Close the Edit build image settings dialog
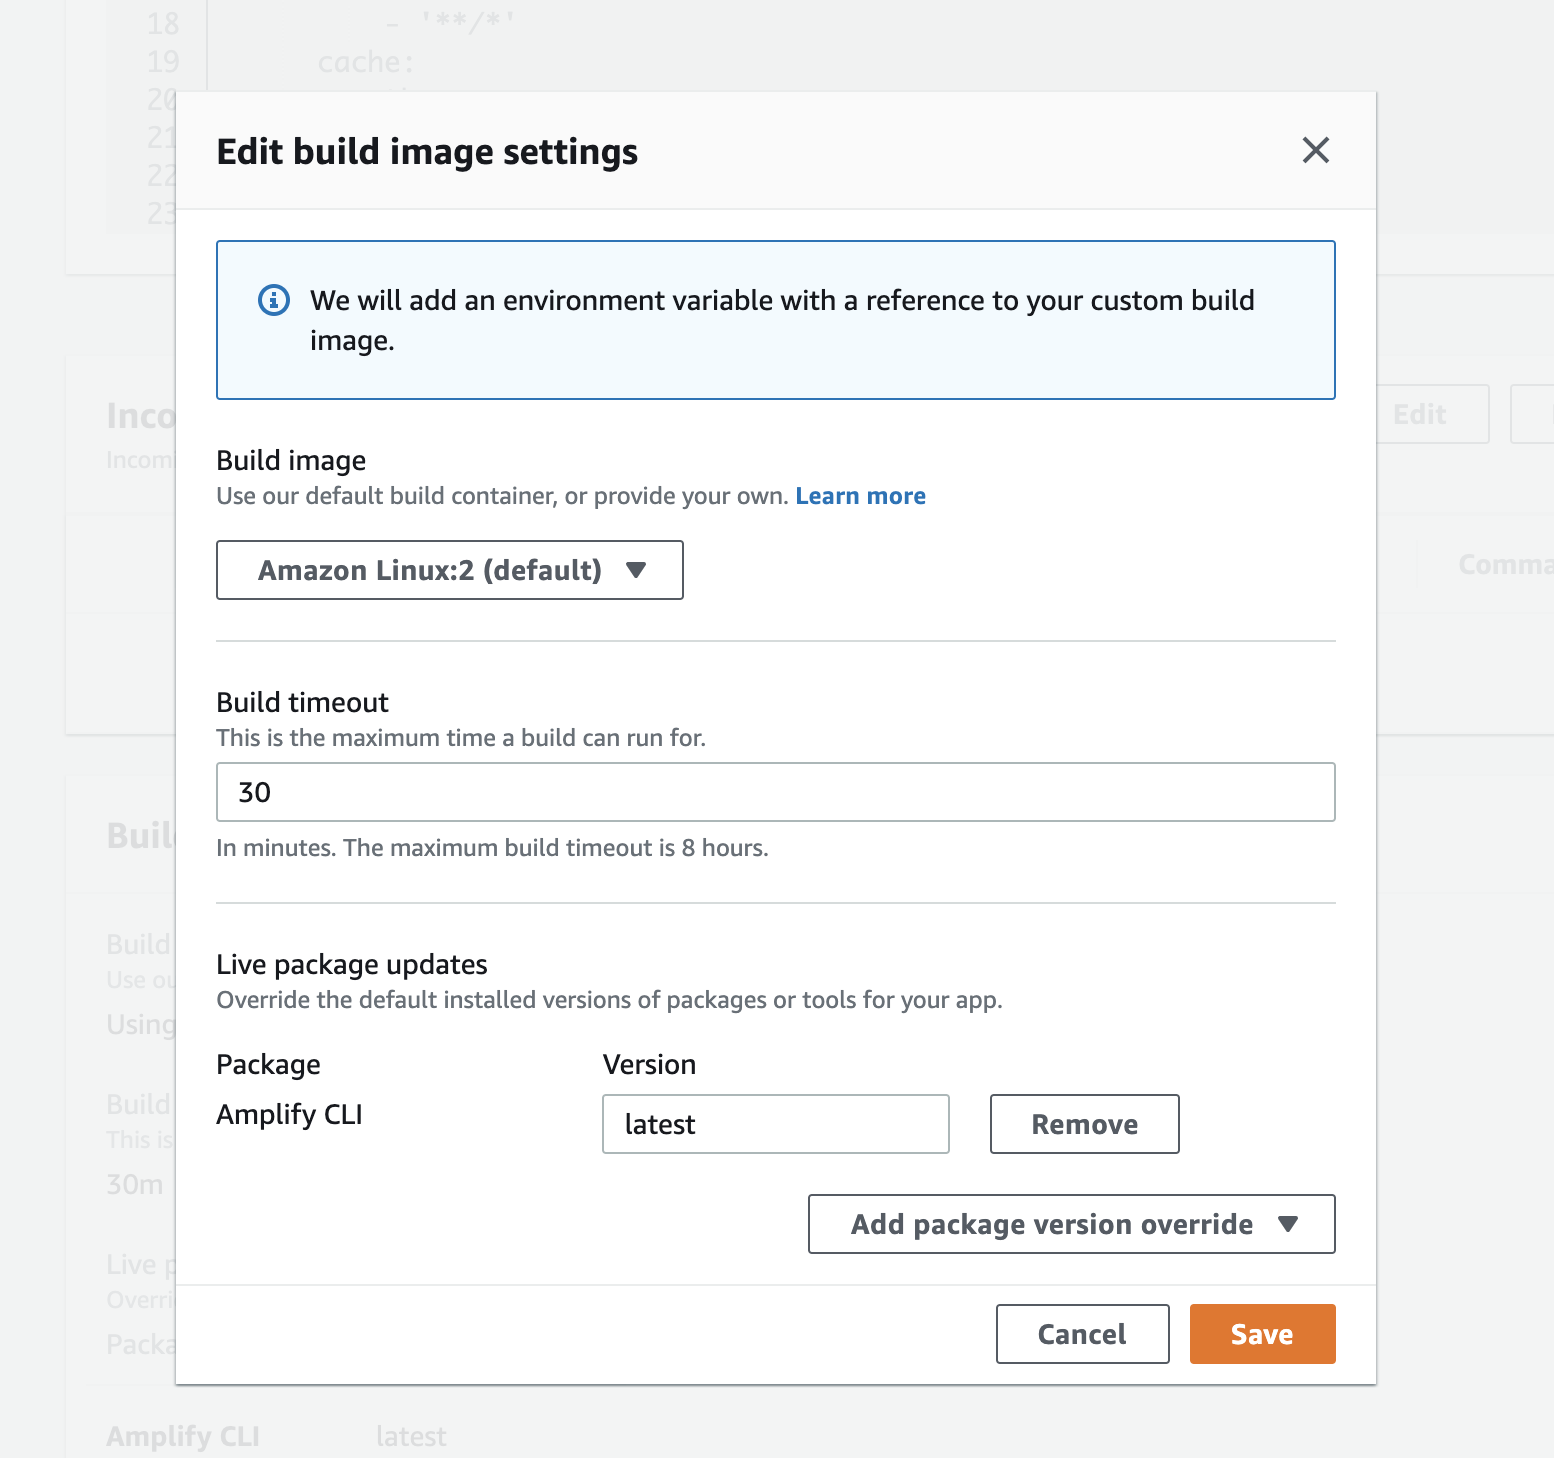The image size is (1554, 1458). coord(1315,150)
